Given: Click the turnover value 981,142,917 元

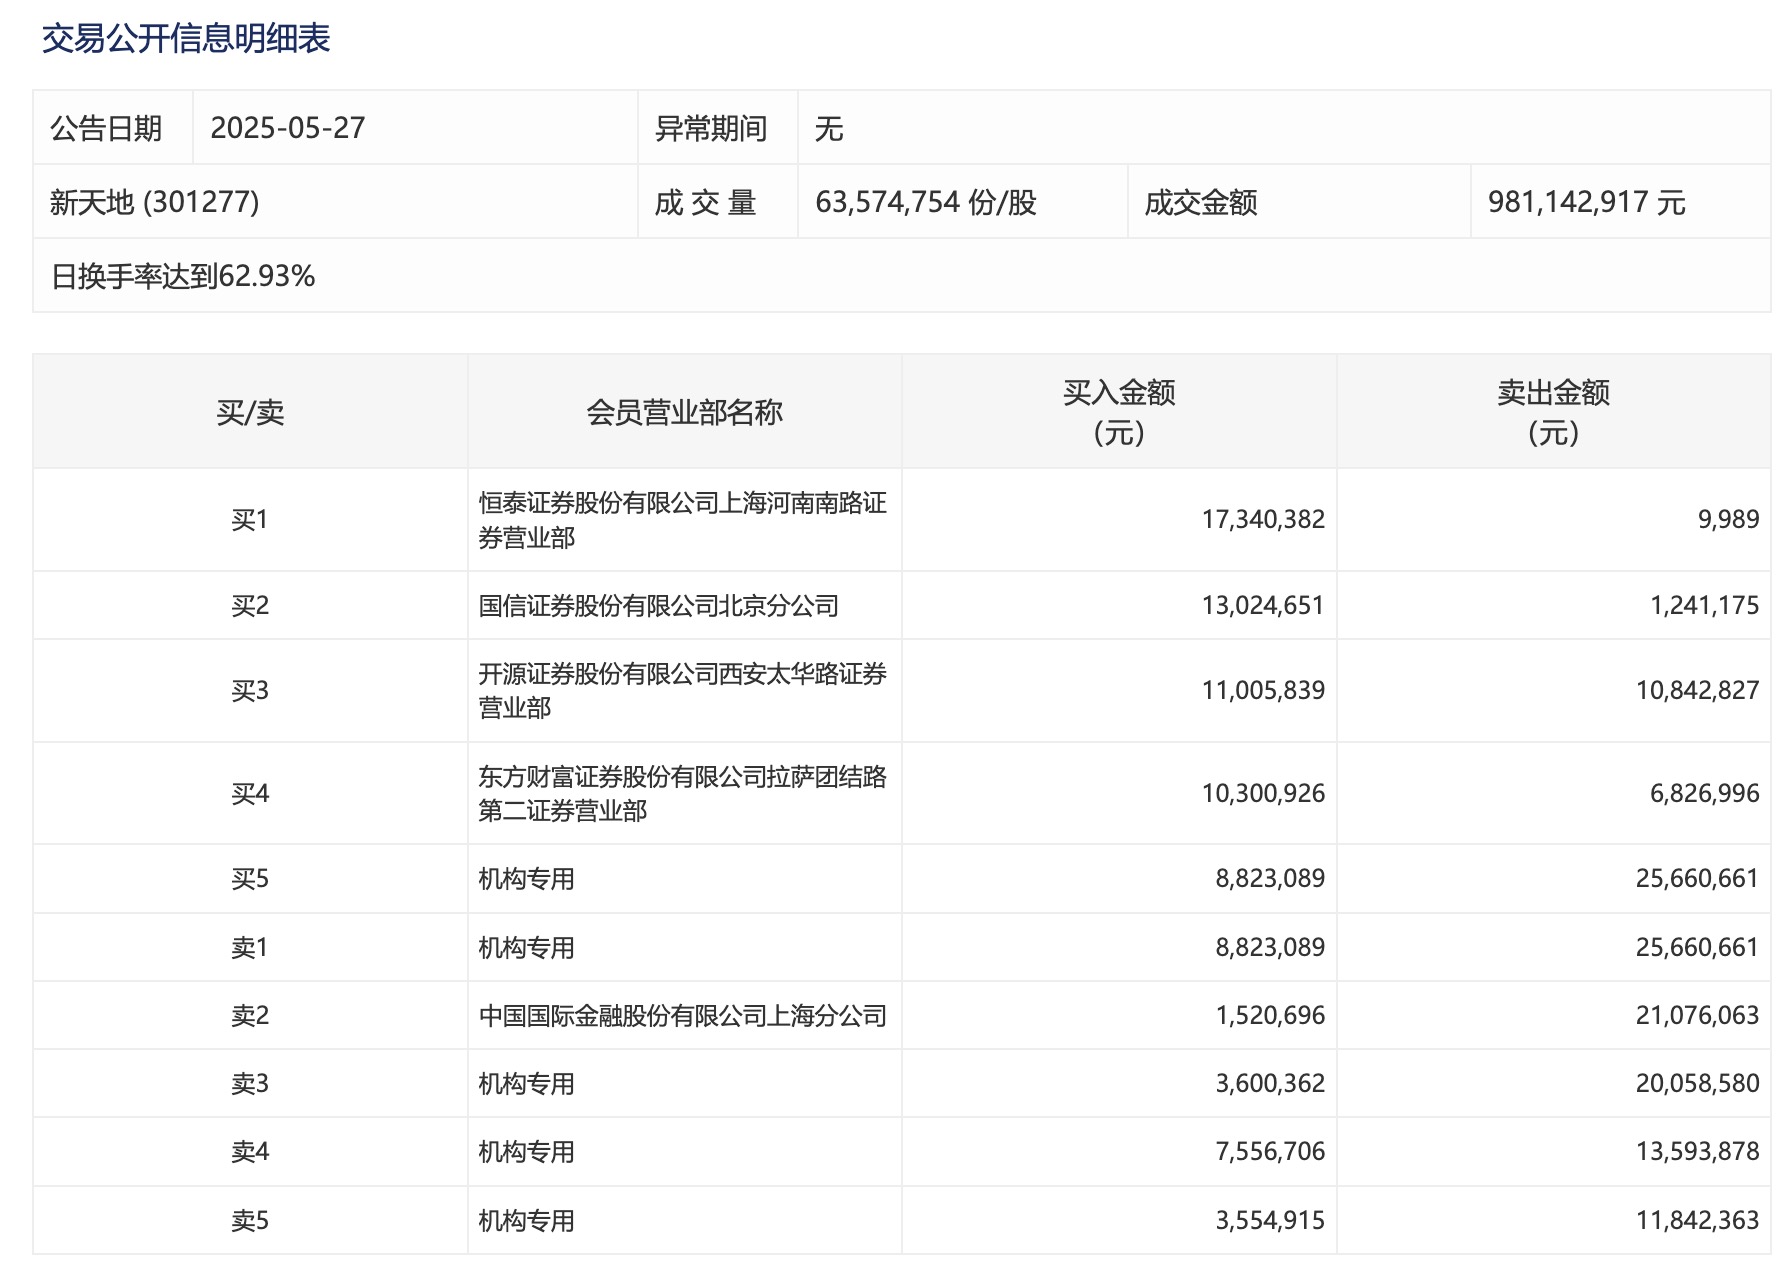Looking at the screenshot, I should 1586,202.
